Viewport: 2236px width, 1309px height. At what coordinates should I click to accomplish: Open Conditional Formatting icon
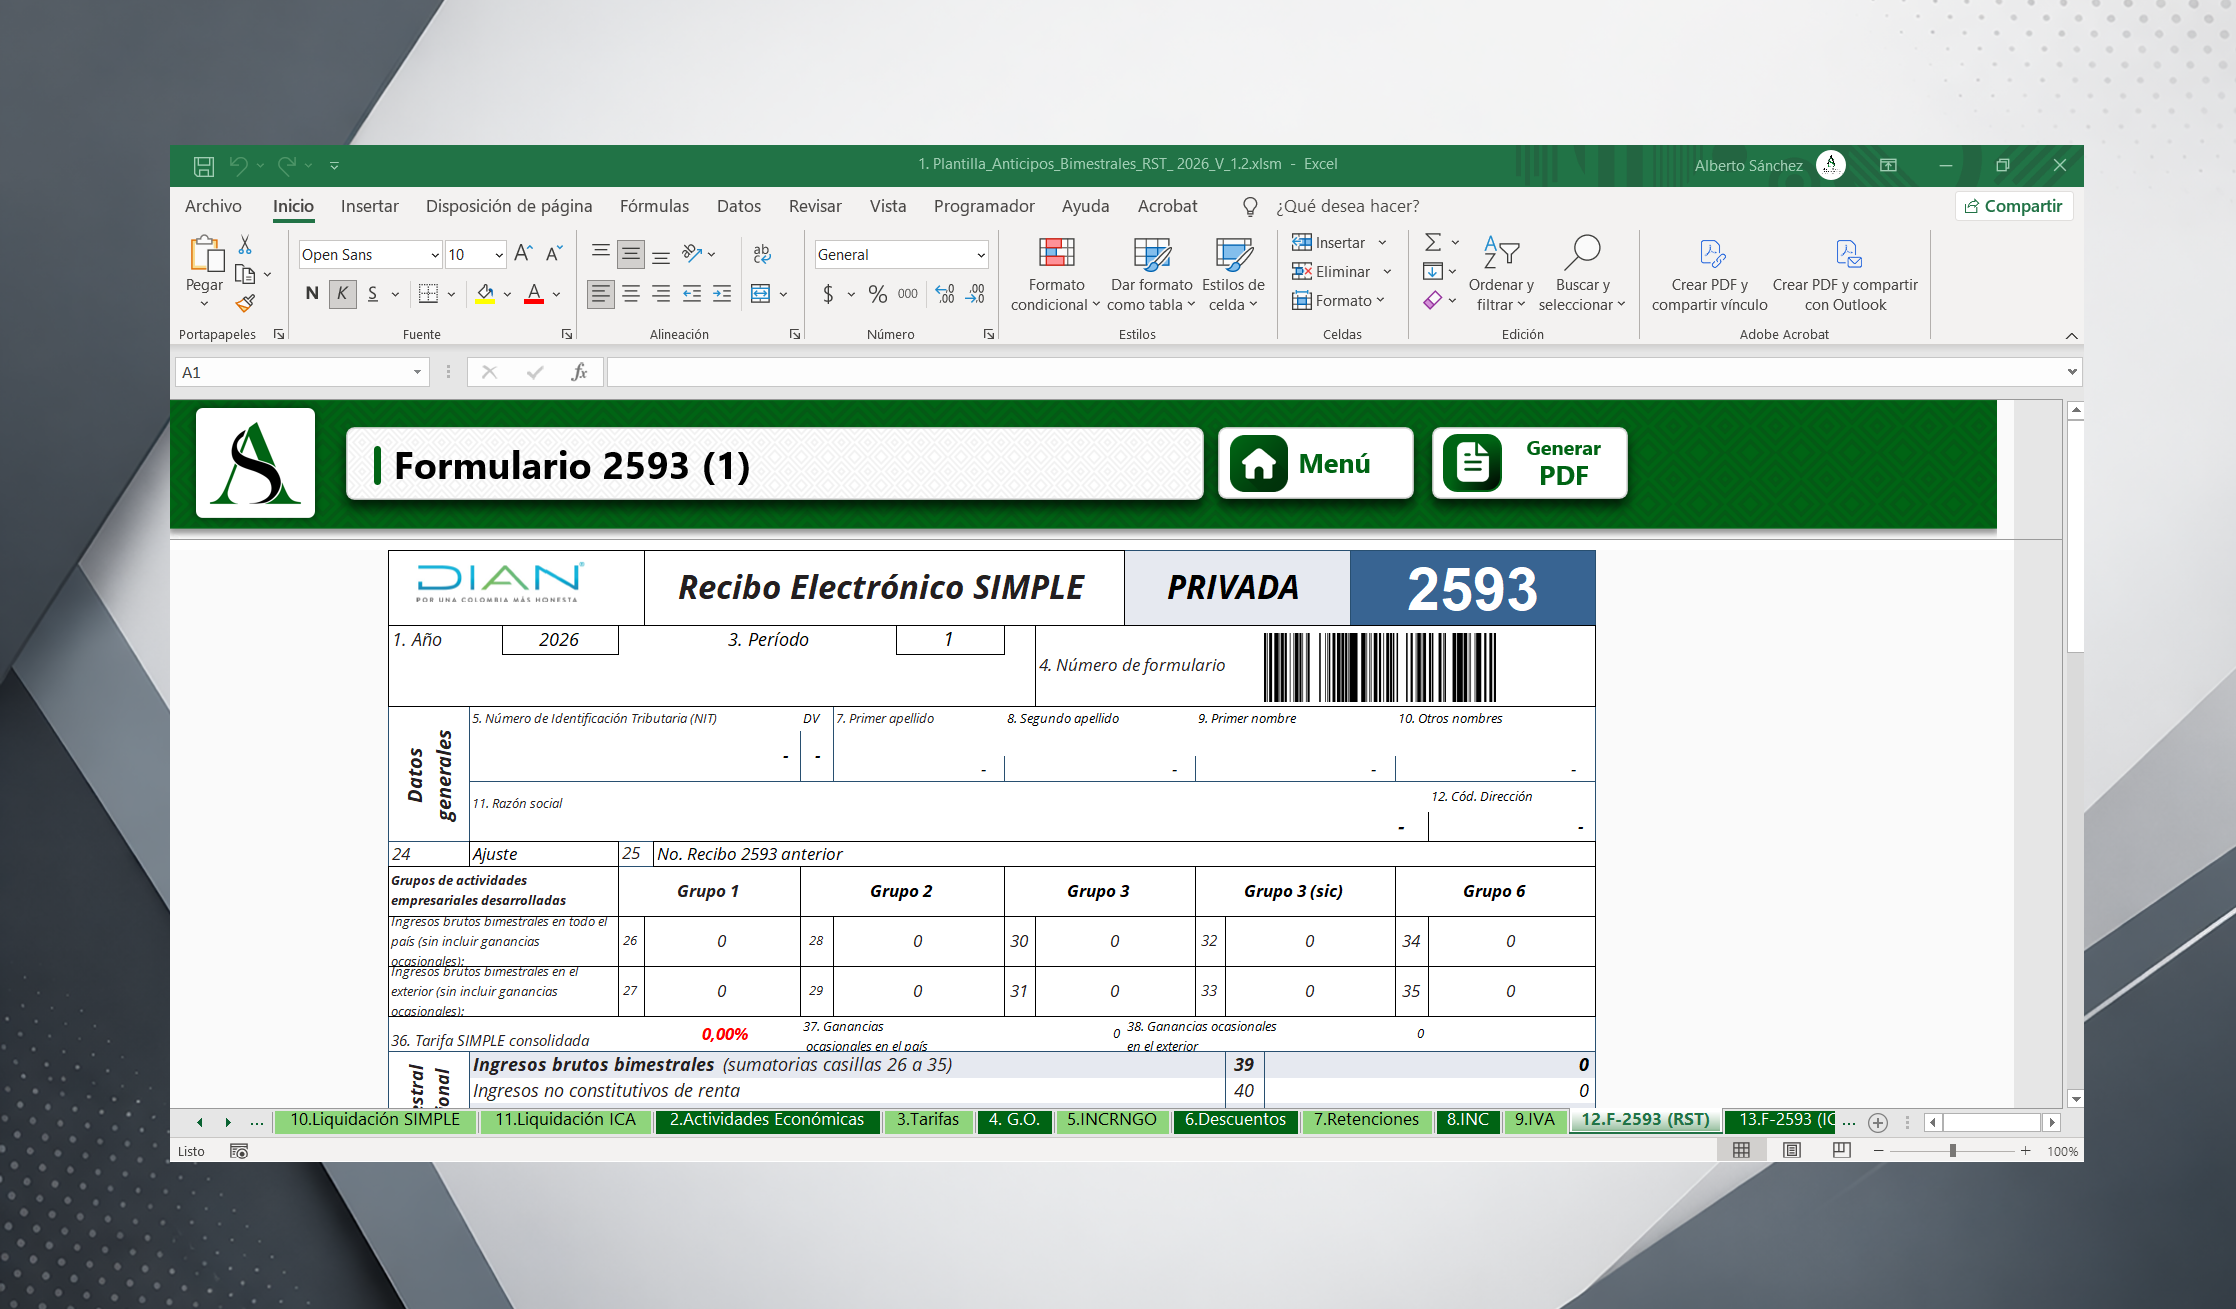(x=1056, y=253)
